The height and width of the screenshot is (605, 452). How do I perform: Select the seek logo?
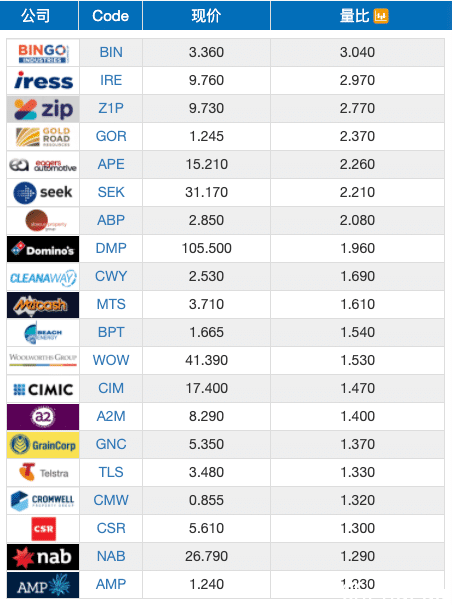[x=43, y=193]
